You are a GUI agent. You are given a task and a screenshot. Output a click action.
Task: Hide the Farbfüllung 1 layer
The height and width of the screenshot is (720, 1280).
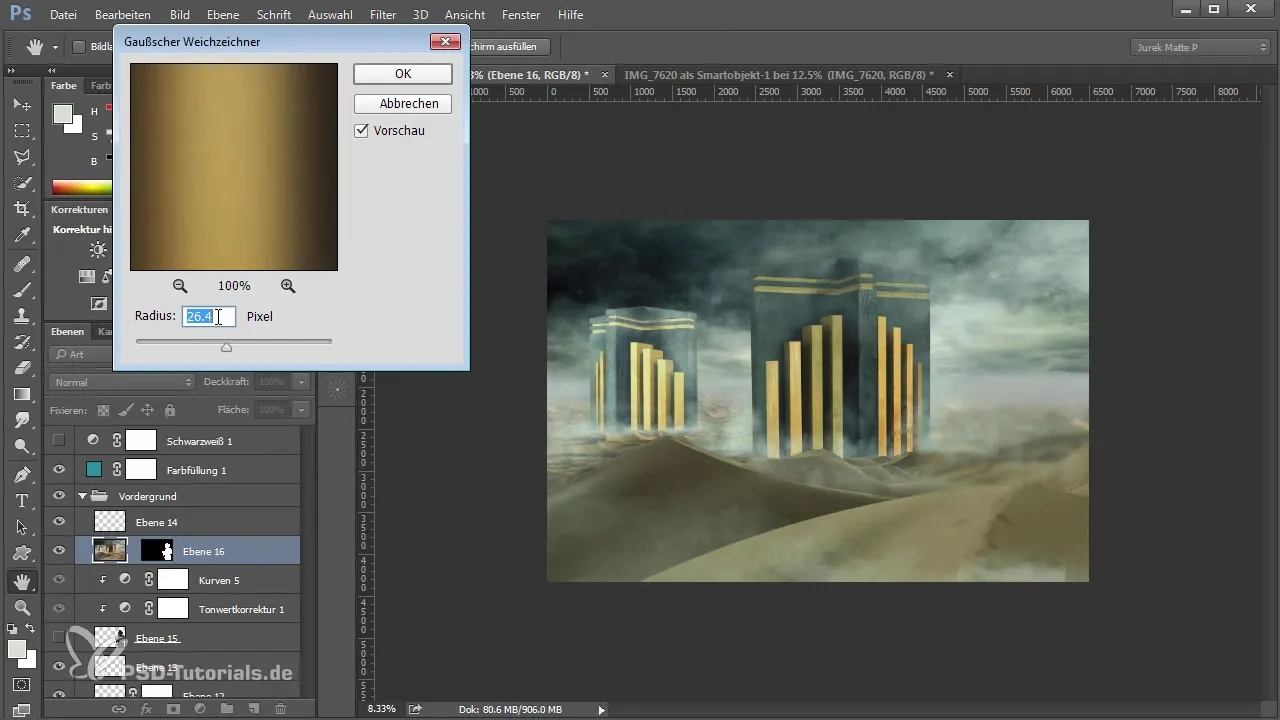click(x=59, y=469)
